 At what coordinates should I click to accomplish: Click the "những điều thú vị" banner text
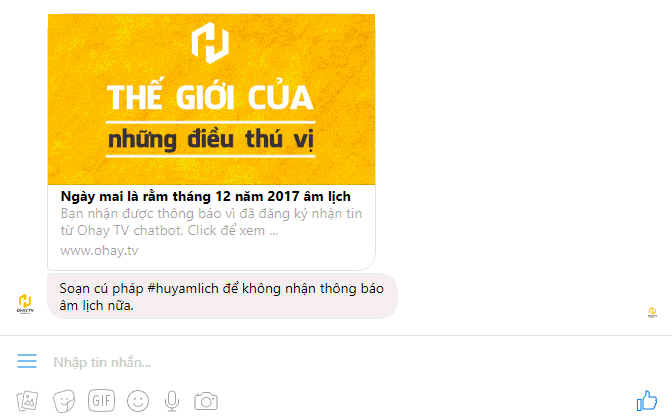click(210, 140)
